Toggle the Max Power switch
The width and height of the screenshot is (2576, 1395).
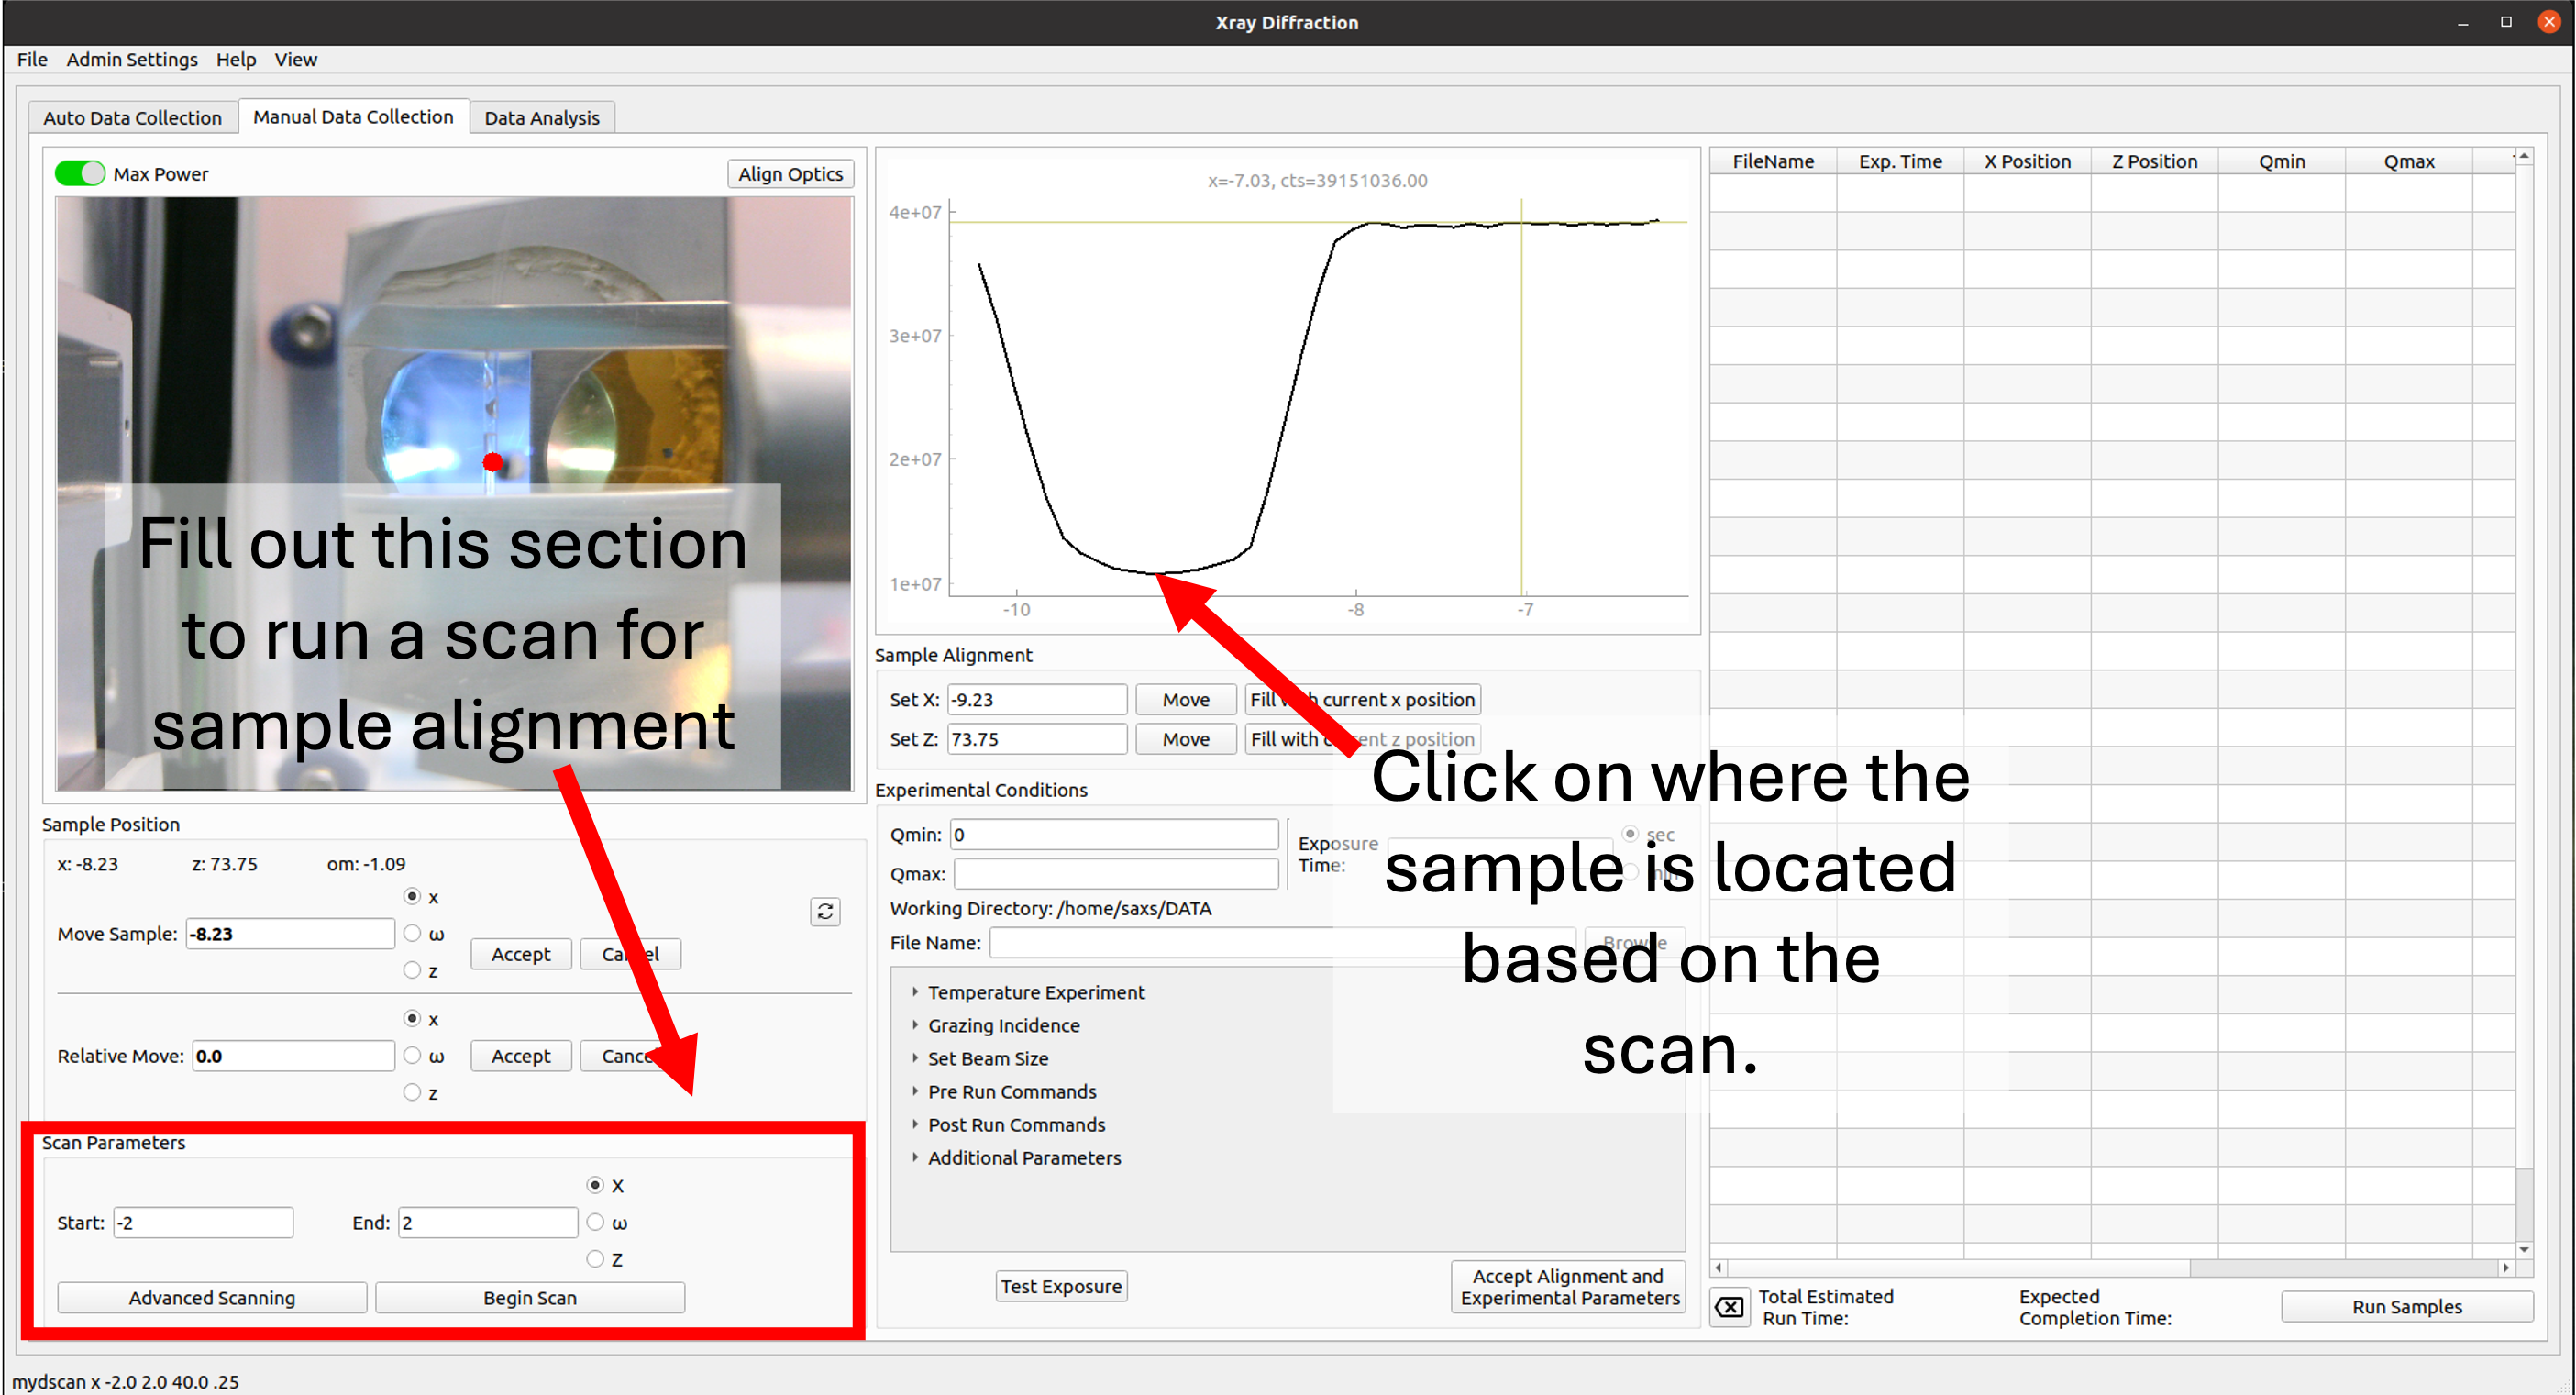79,173
